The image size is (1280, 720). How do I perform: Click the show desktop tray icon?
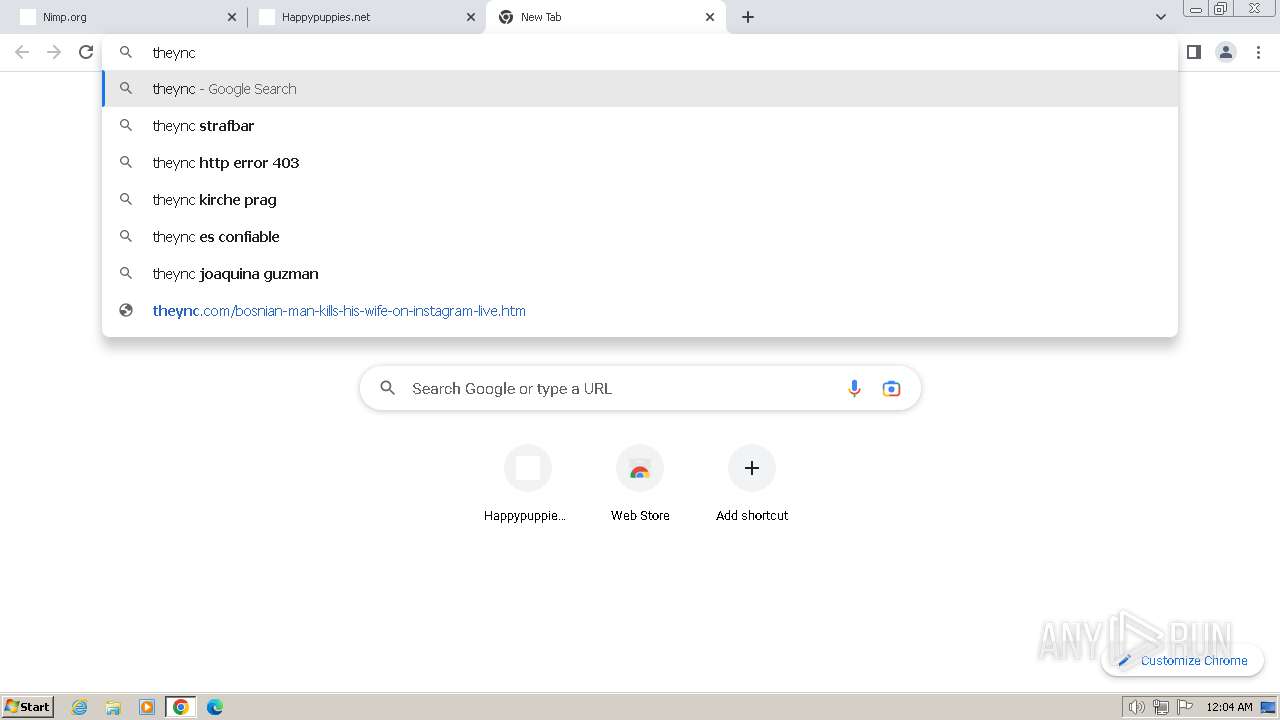(1269, 707)
